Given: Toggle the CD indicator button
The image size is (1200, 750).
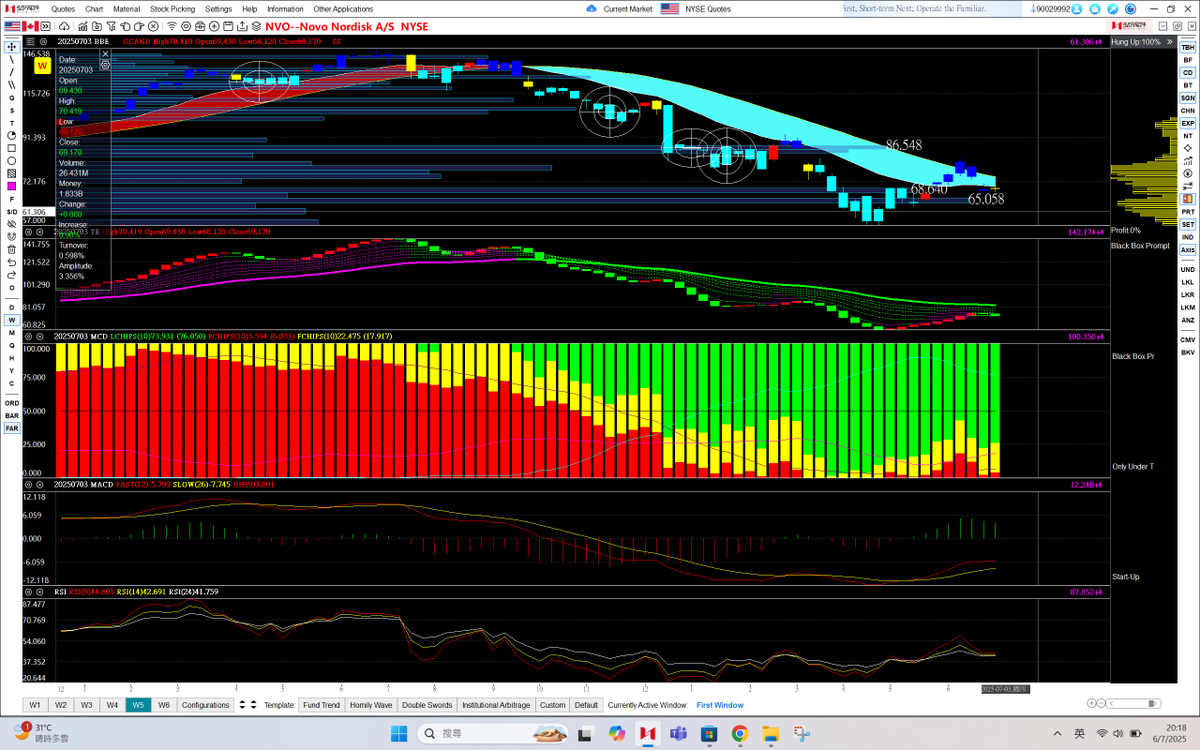Looking at the screenshot, I should 1187,73.
